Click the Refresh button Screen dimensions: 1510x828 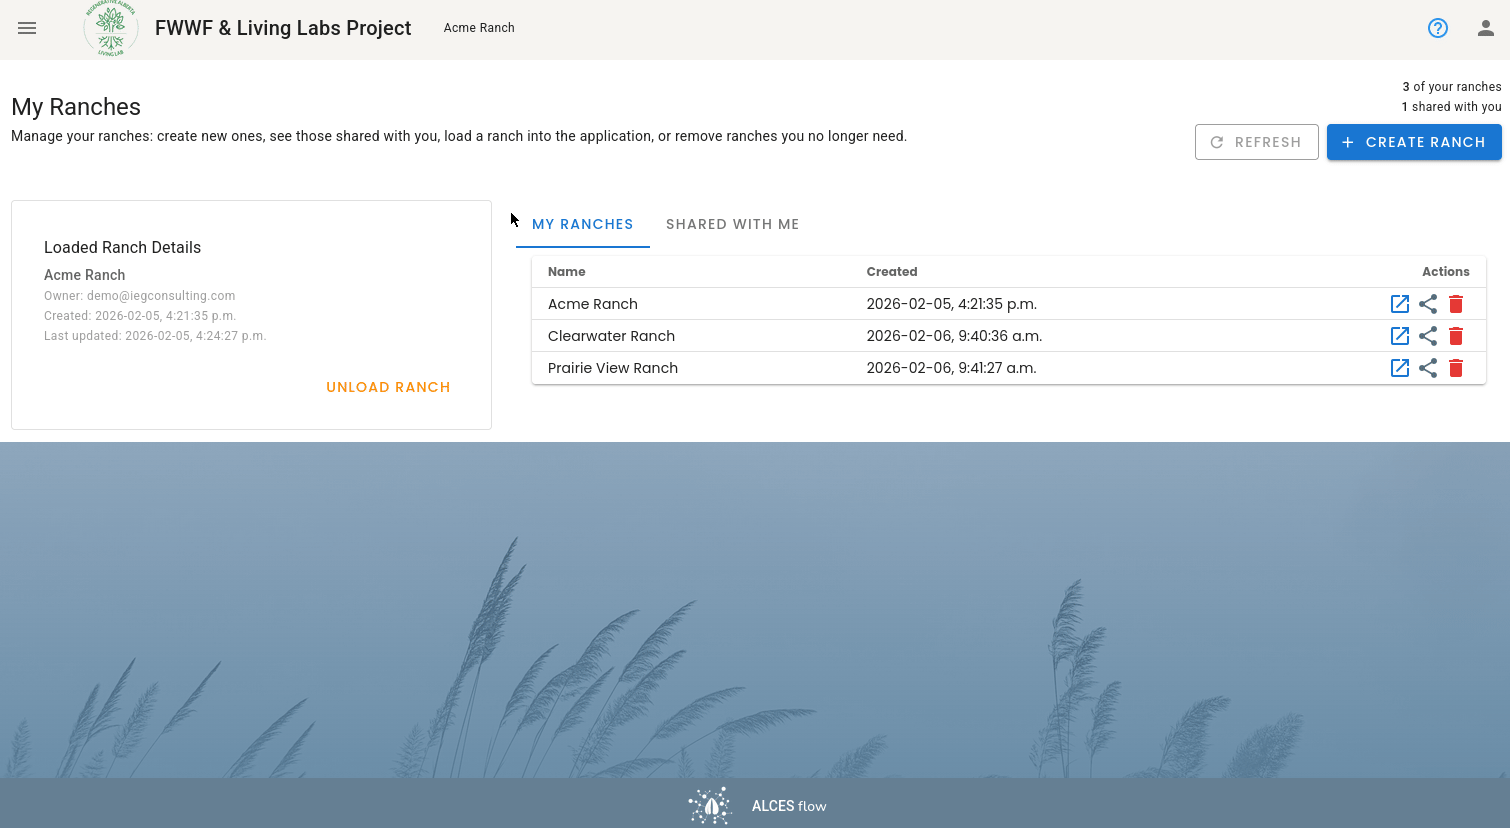point(1257,142)
